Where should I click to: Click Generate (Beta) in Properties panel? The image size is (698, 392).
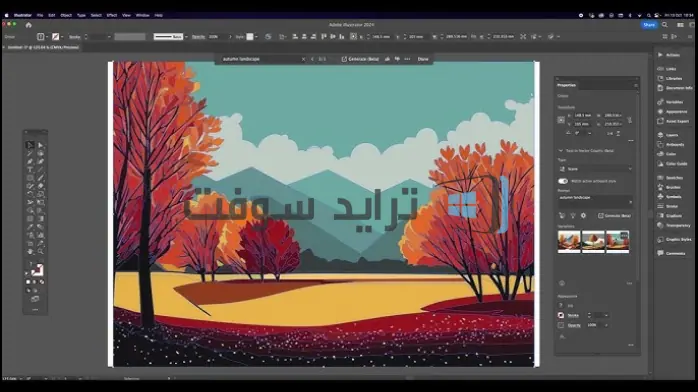[614, 216]
